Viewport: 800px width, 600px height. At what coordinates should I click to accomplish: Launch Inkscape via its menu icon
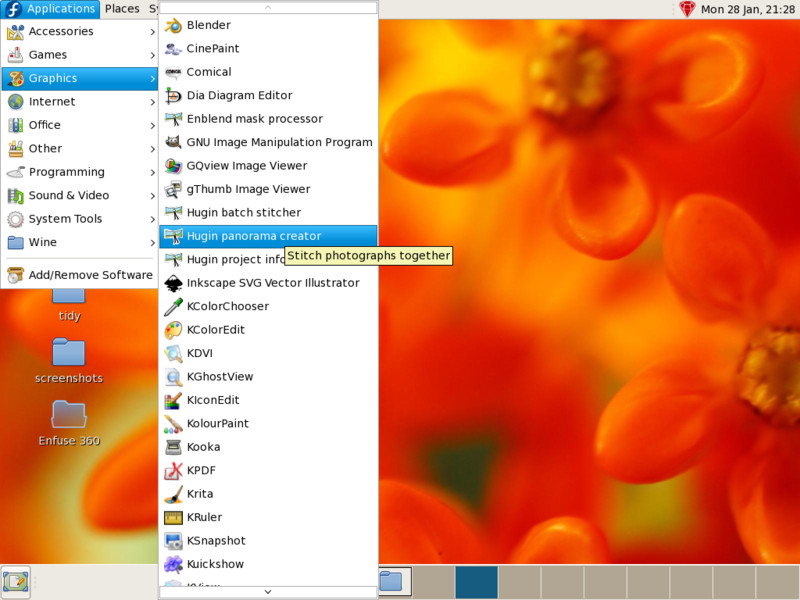(x=173, y=283)
